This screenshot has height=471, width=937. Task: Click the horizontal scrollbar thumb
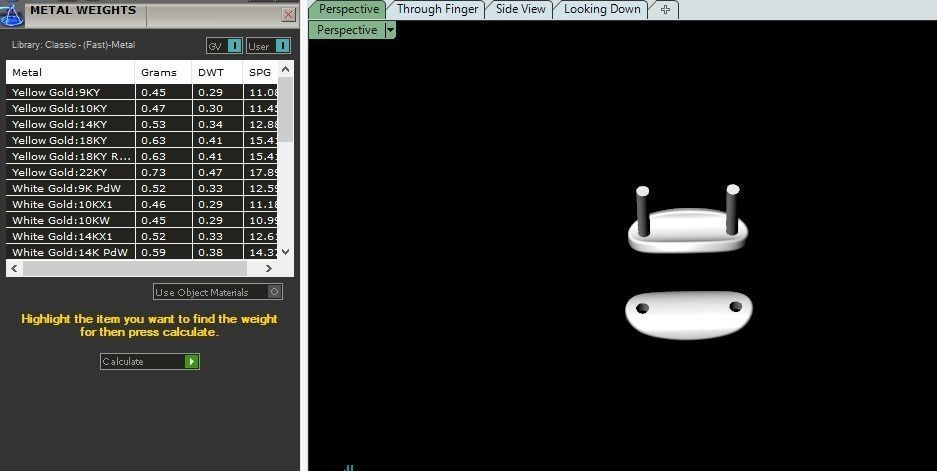[x=134, y=269]
